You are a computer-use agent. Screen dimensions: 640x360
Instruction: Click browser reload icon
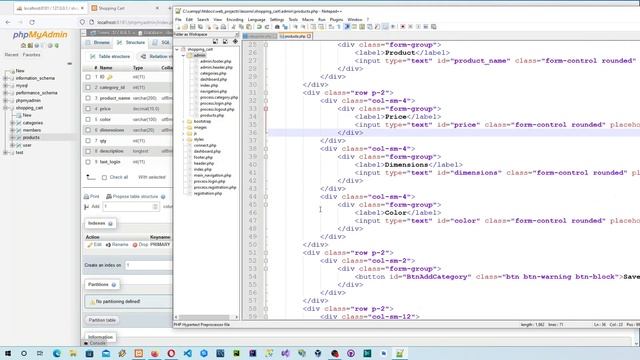coord(32,22)
